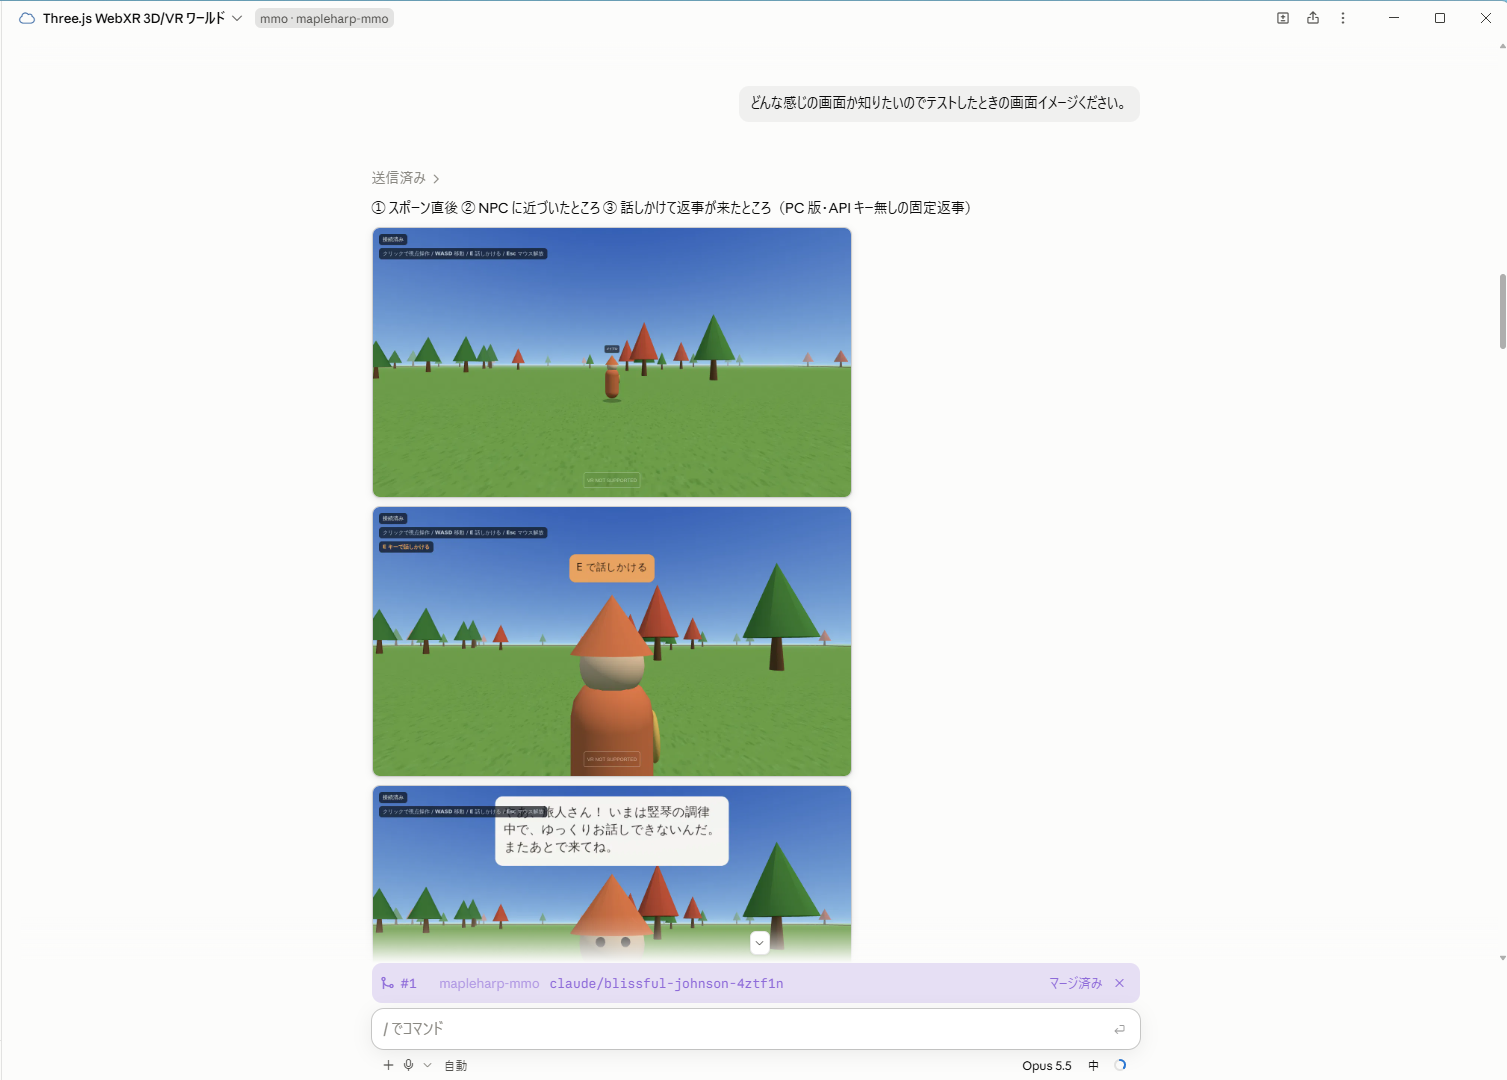The height and width of the screenshot is (1080, 1507).
Task: Click the mapleharp-mmo repo name in the PR bar
Action: coord(489,984)
